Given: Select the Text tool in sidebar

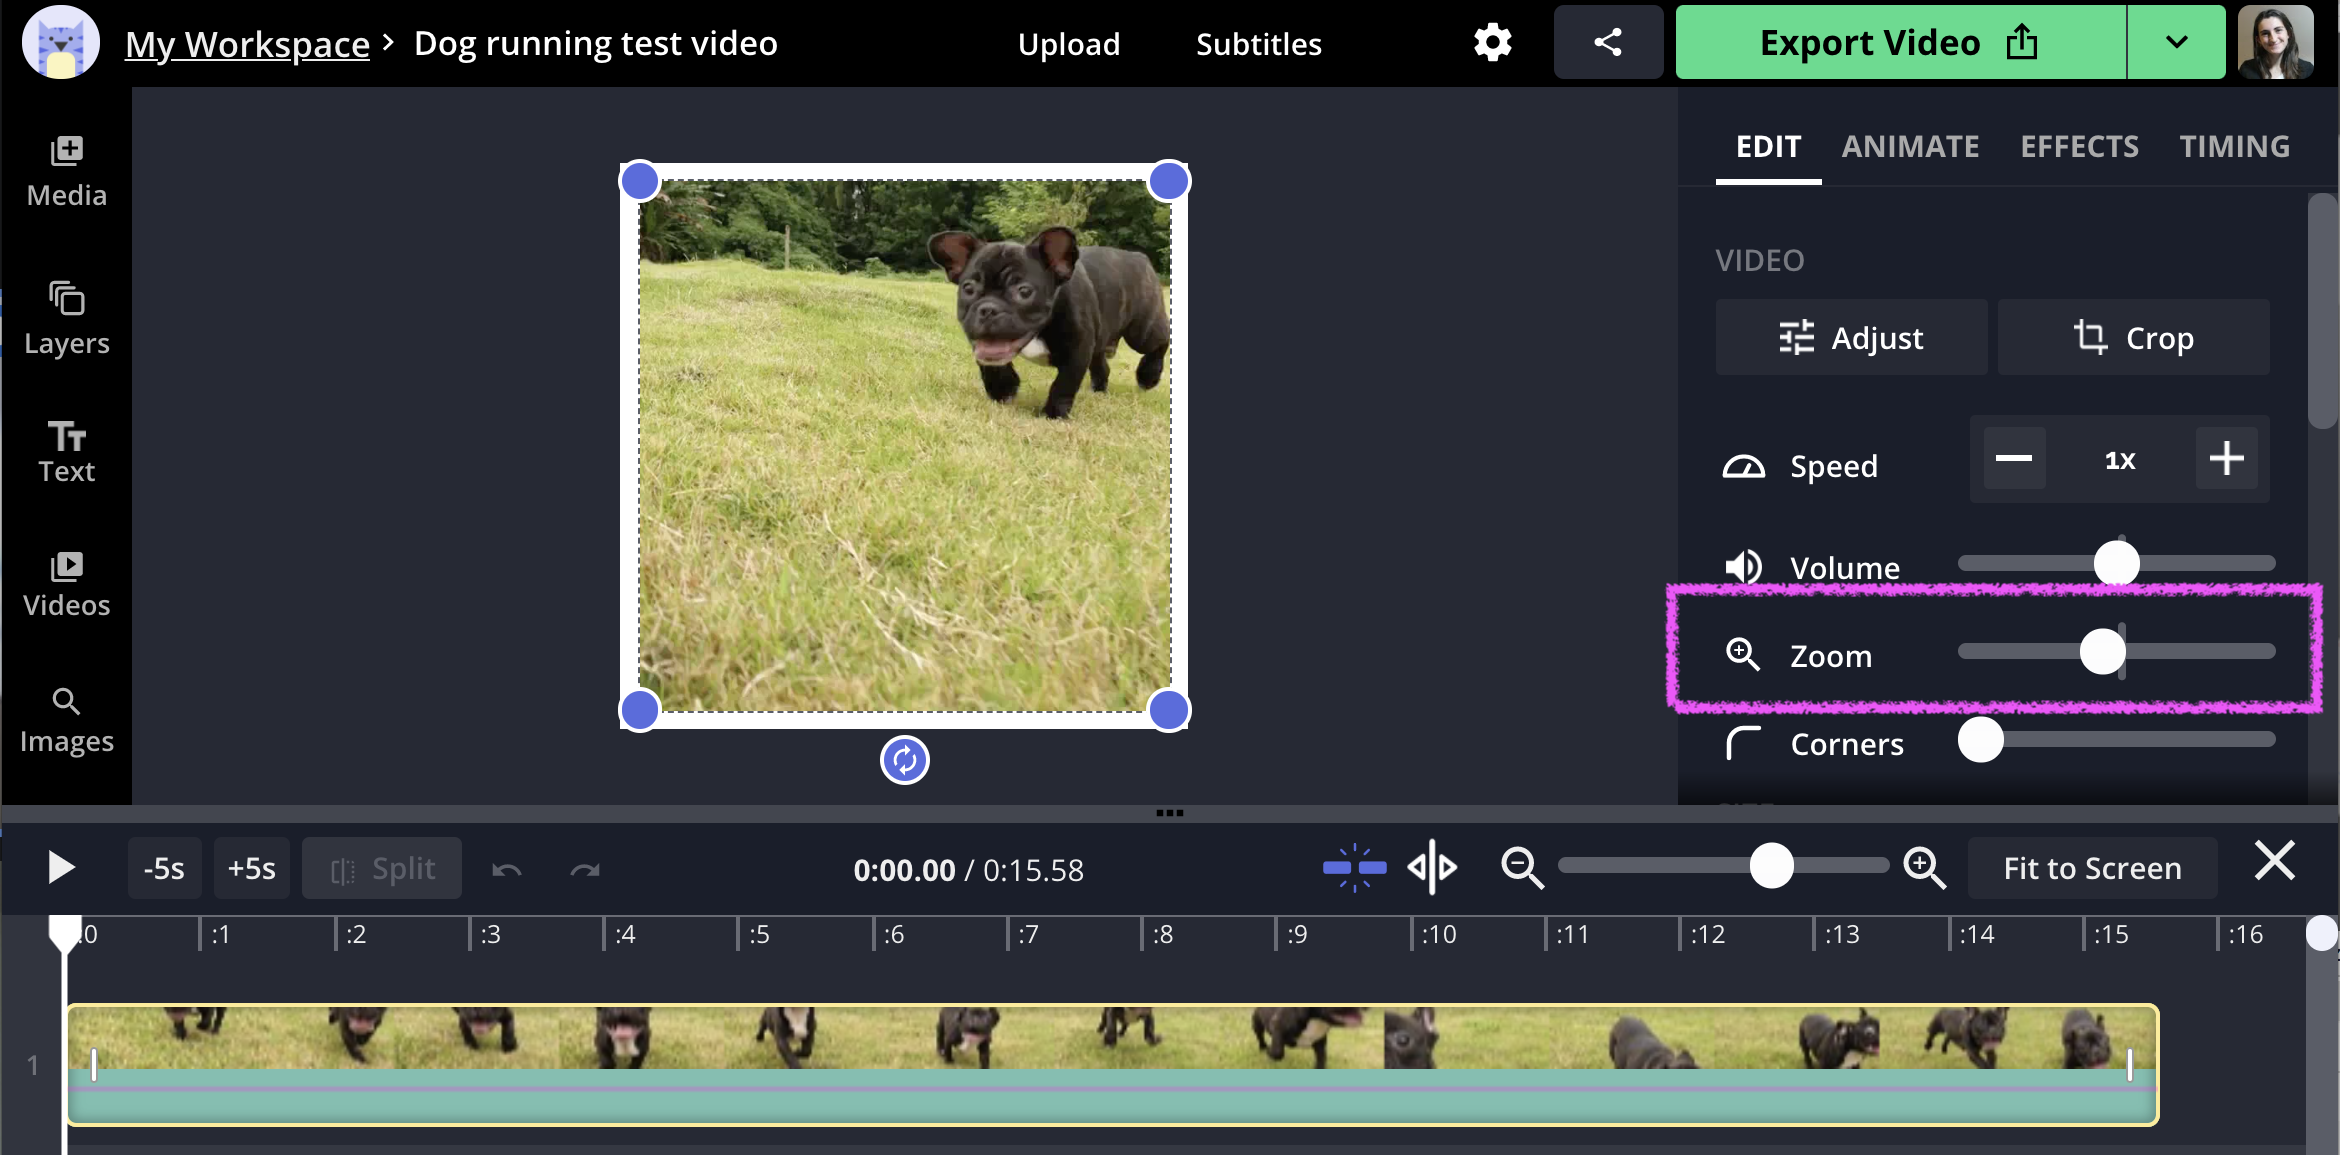Looking at the screenshot, I should pos(66,451).
